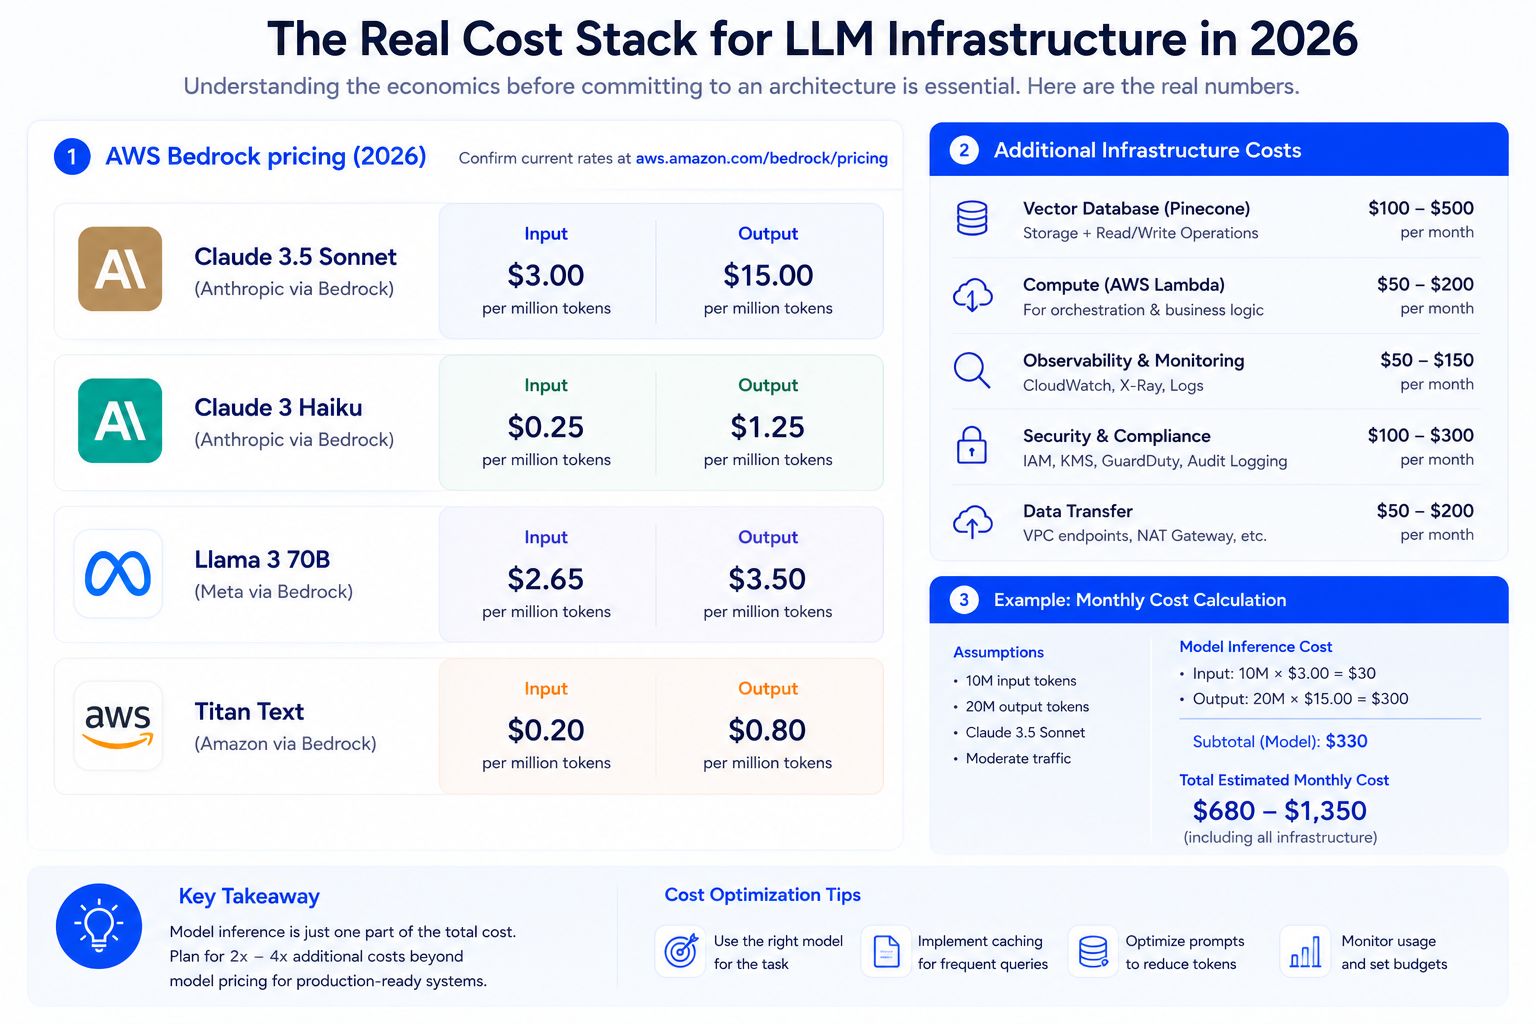Click the target icon for right model tip
Viewport: 1536px width, 1024px height.
[x=681, y=950]
